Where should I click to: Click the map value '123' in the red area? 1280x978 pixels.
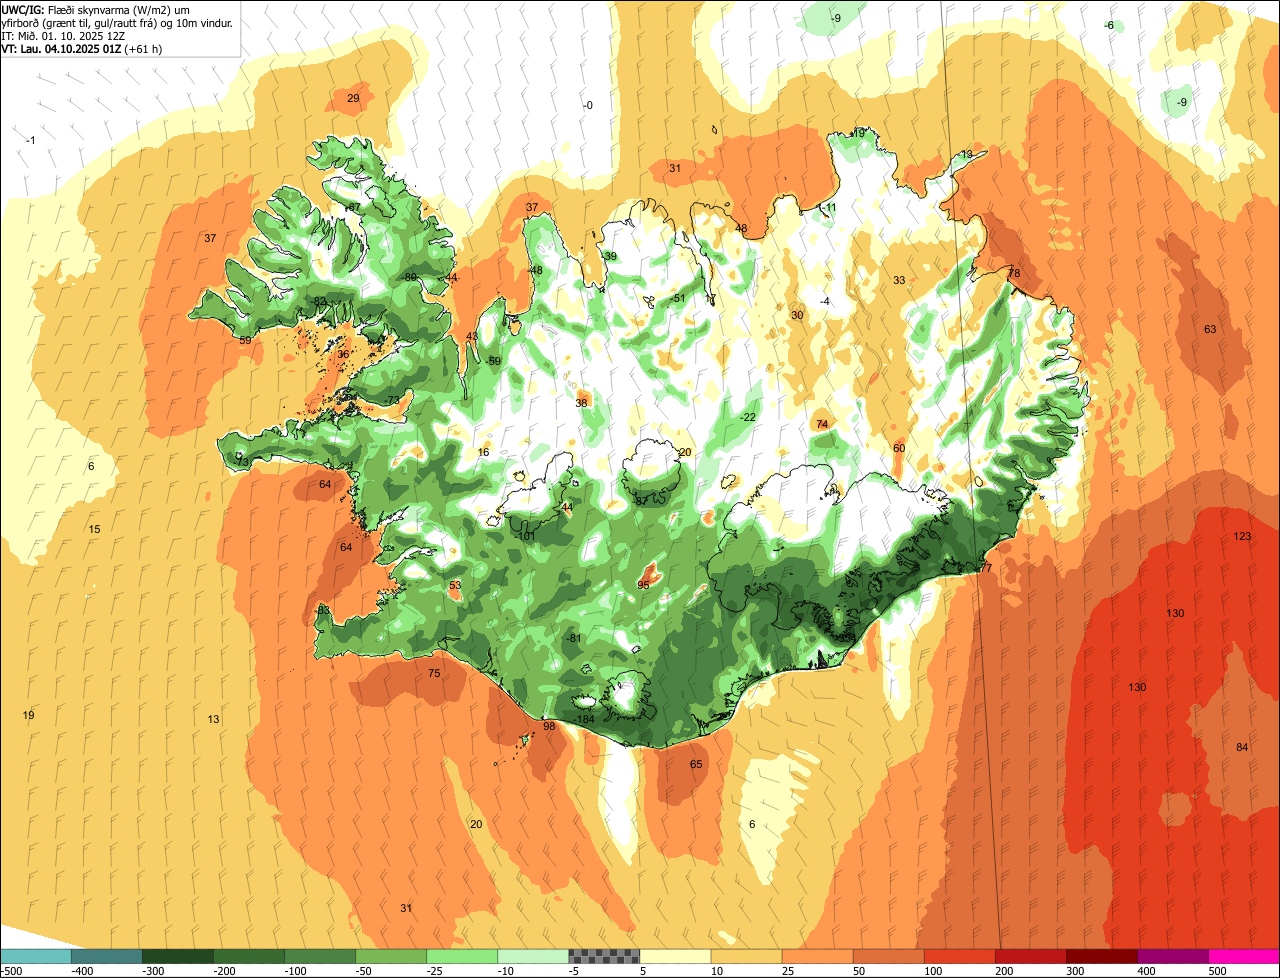[x=1242, y=537]
